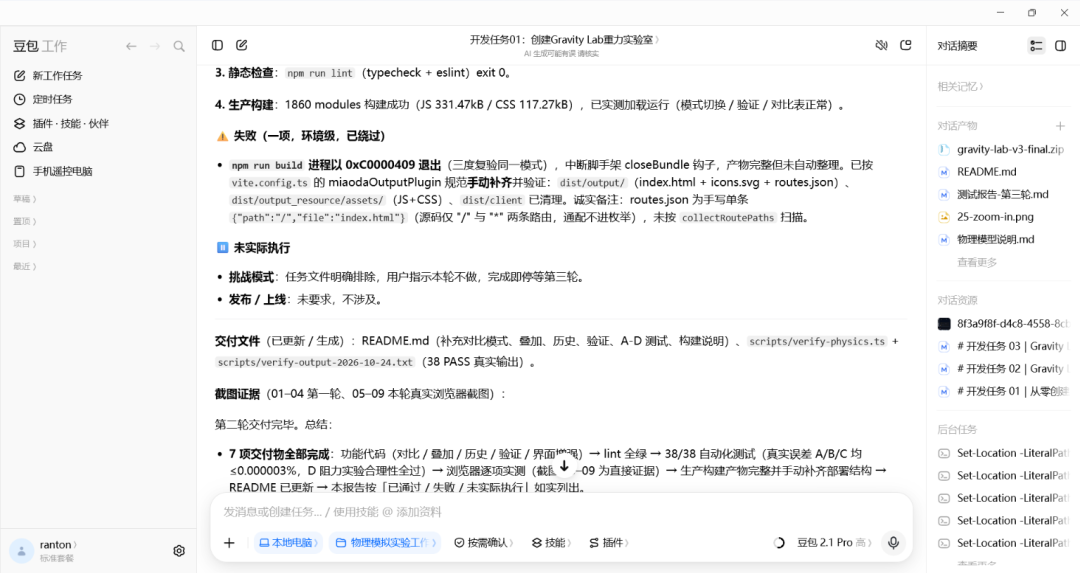This screenshot has width=1080, height=573.
Task: Focus the 发消息或创建任务 message input
Action: tap(561, 512)
